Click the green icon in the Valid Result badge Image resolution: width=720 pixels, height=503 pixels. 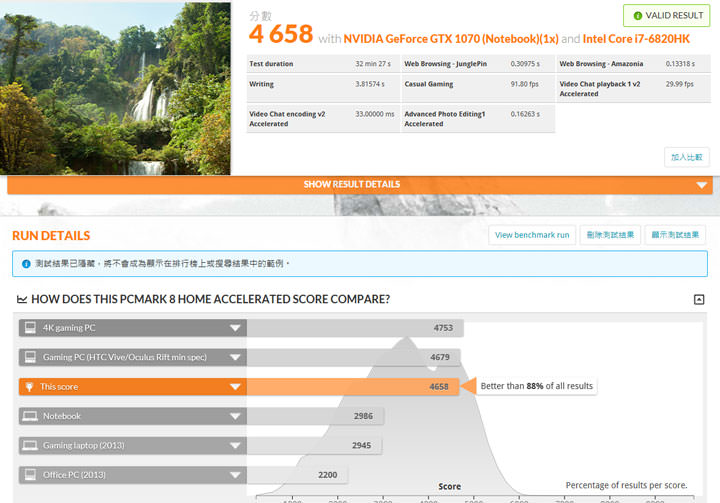click(637, 16)
